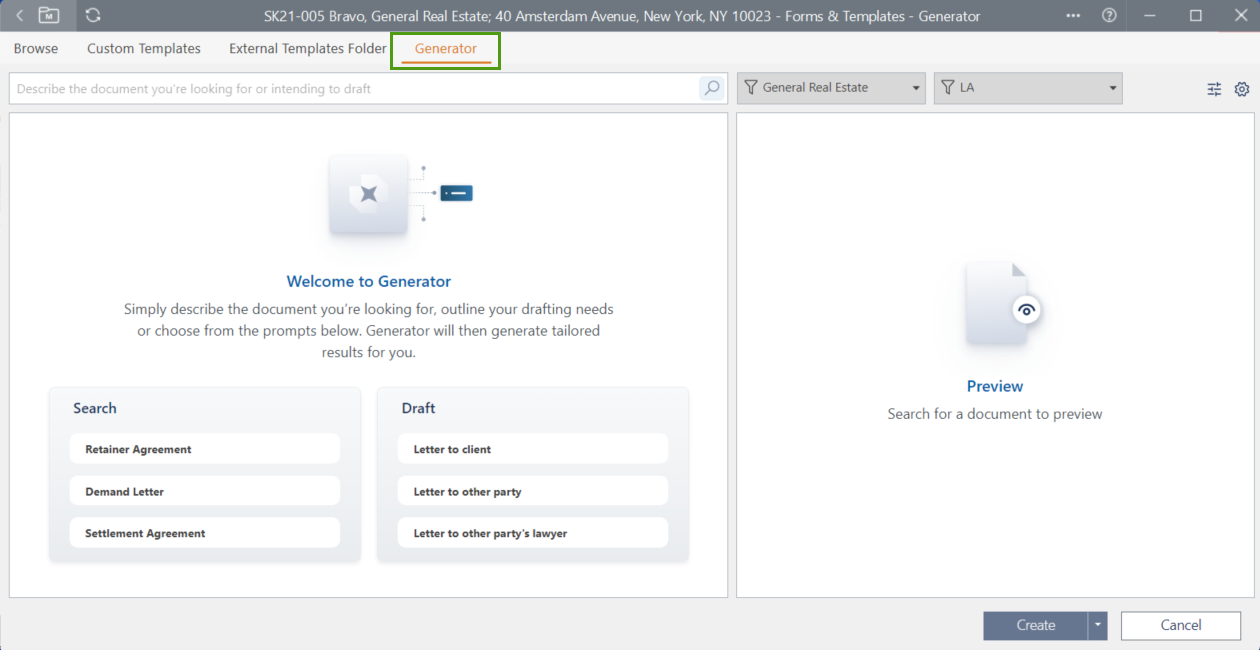Open the External Templates Folder tab

click(x=308, y=49)
